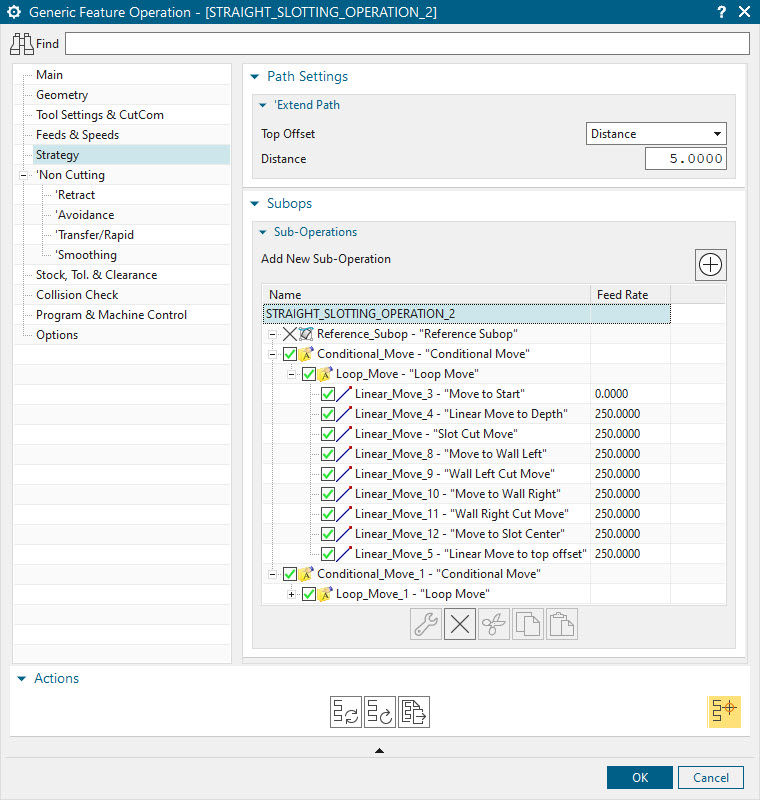
Task: Click the third Actions icon with document arrow
Action: click(414, 711)
